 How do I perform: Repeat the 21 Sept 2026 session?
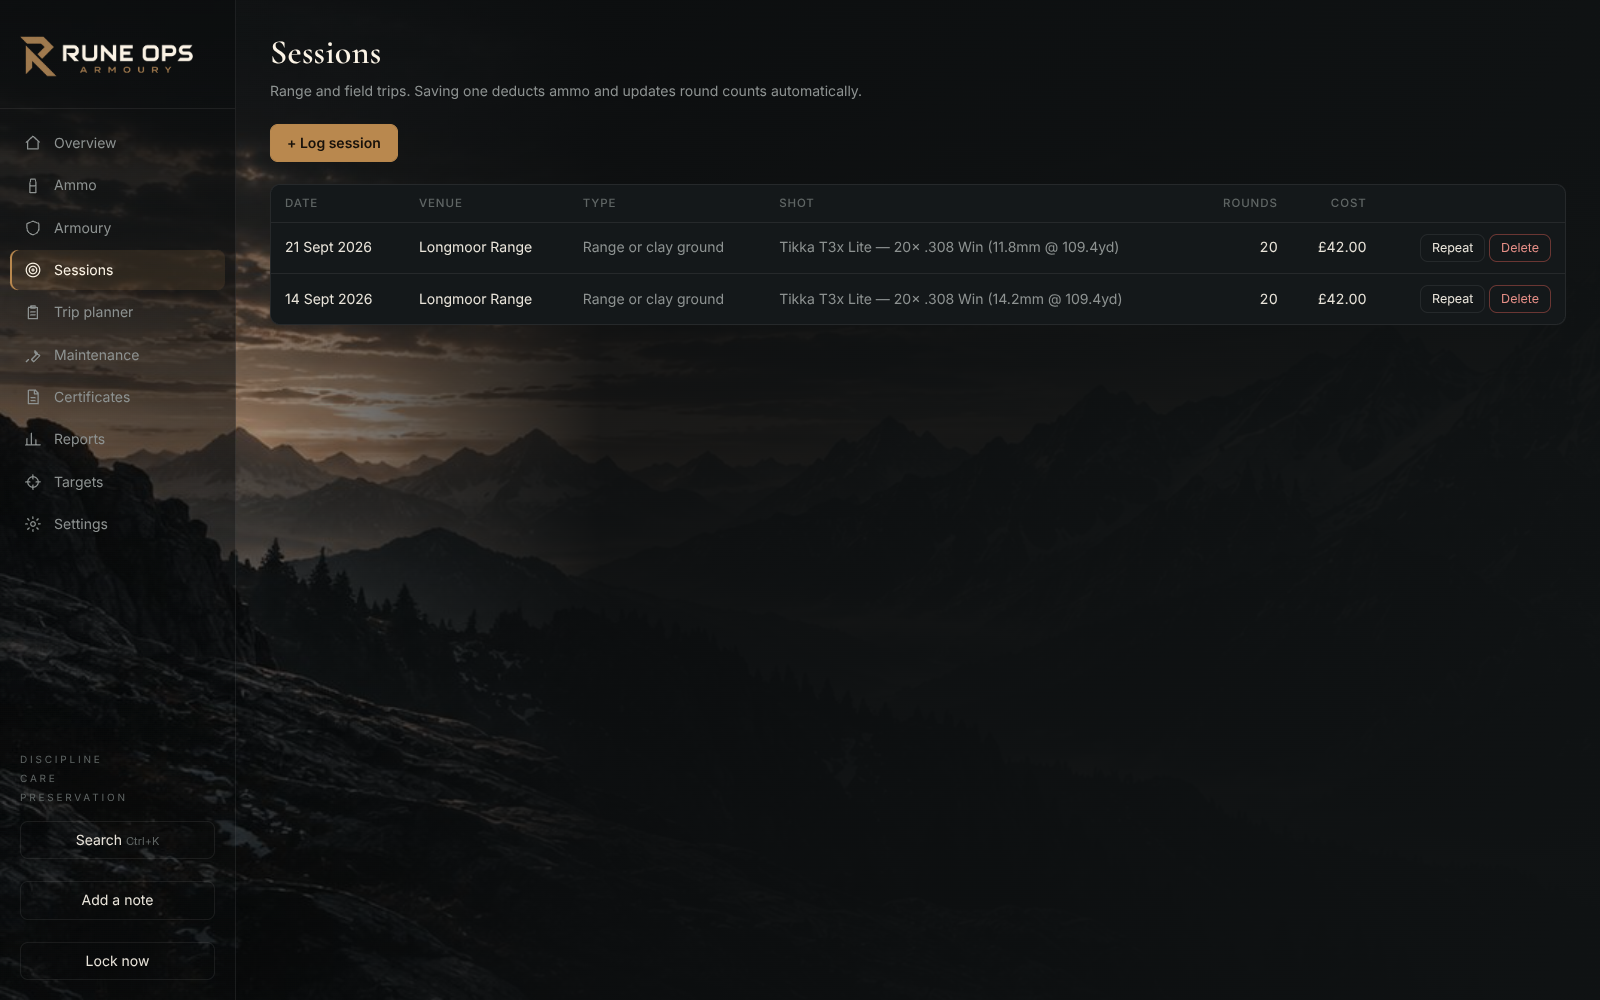point(1452,248)
